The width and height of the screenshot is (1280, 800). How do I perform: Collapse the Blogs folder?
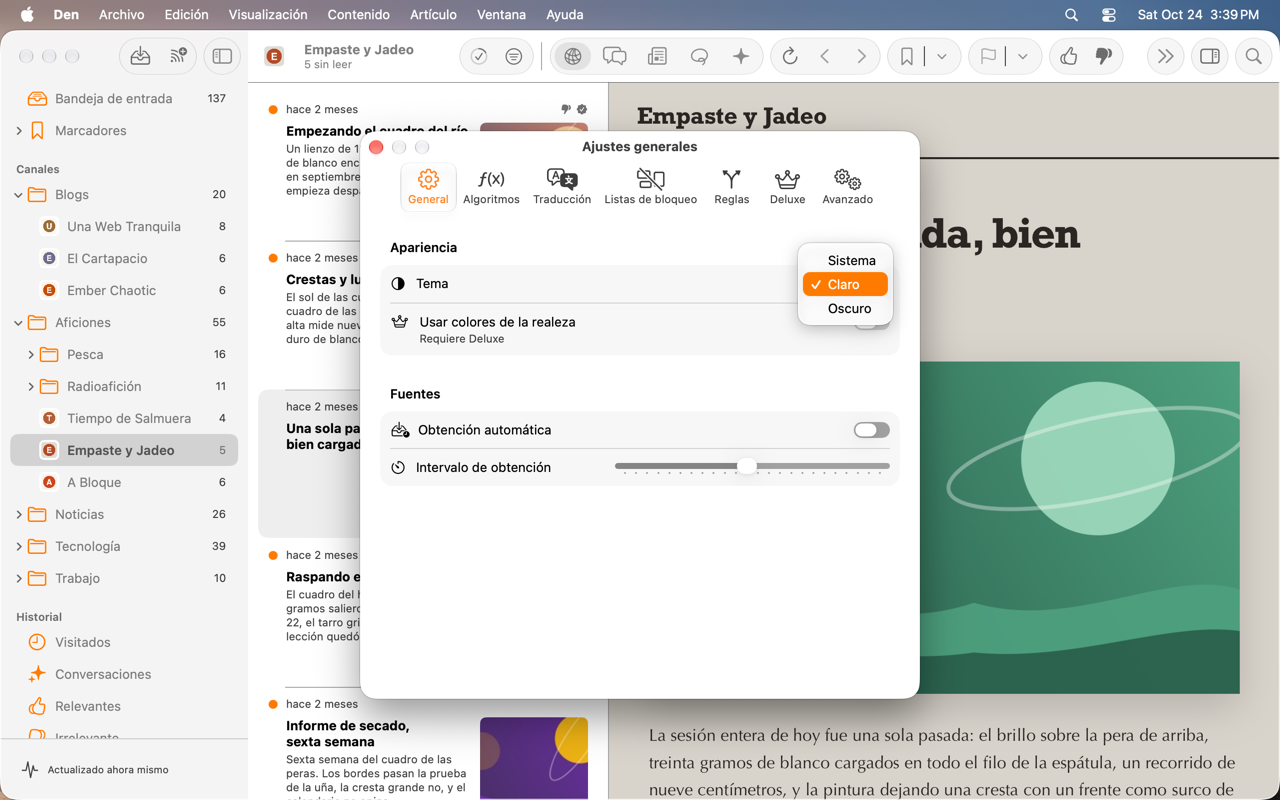[19, 195]
